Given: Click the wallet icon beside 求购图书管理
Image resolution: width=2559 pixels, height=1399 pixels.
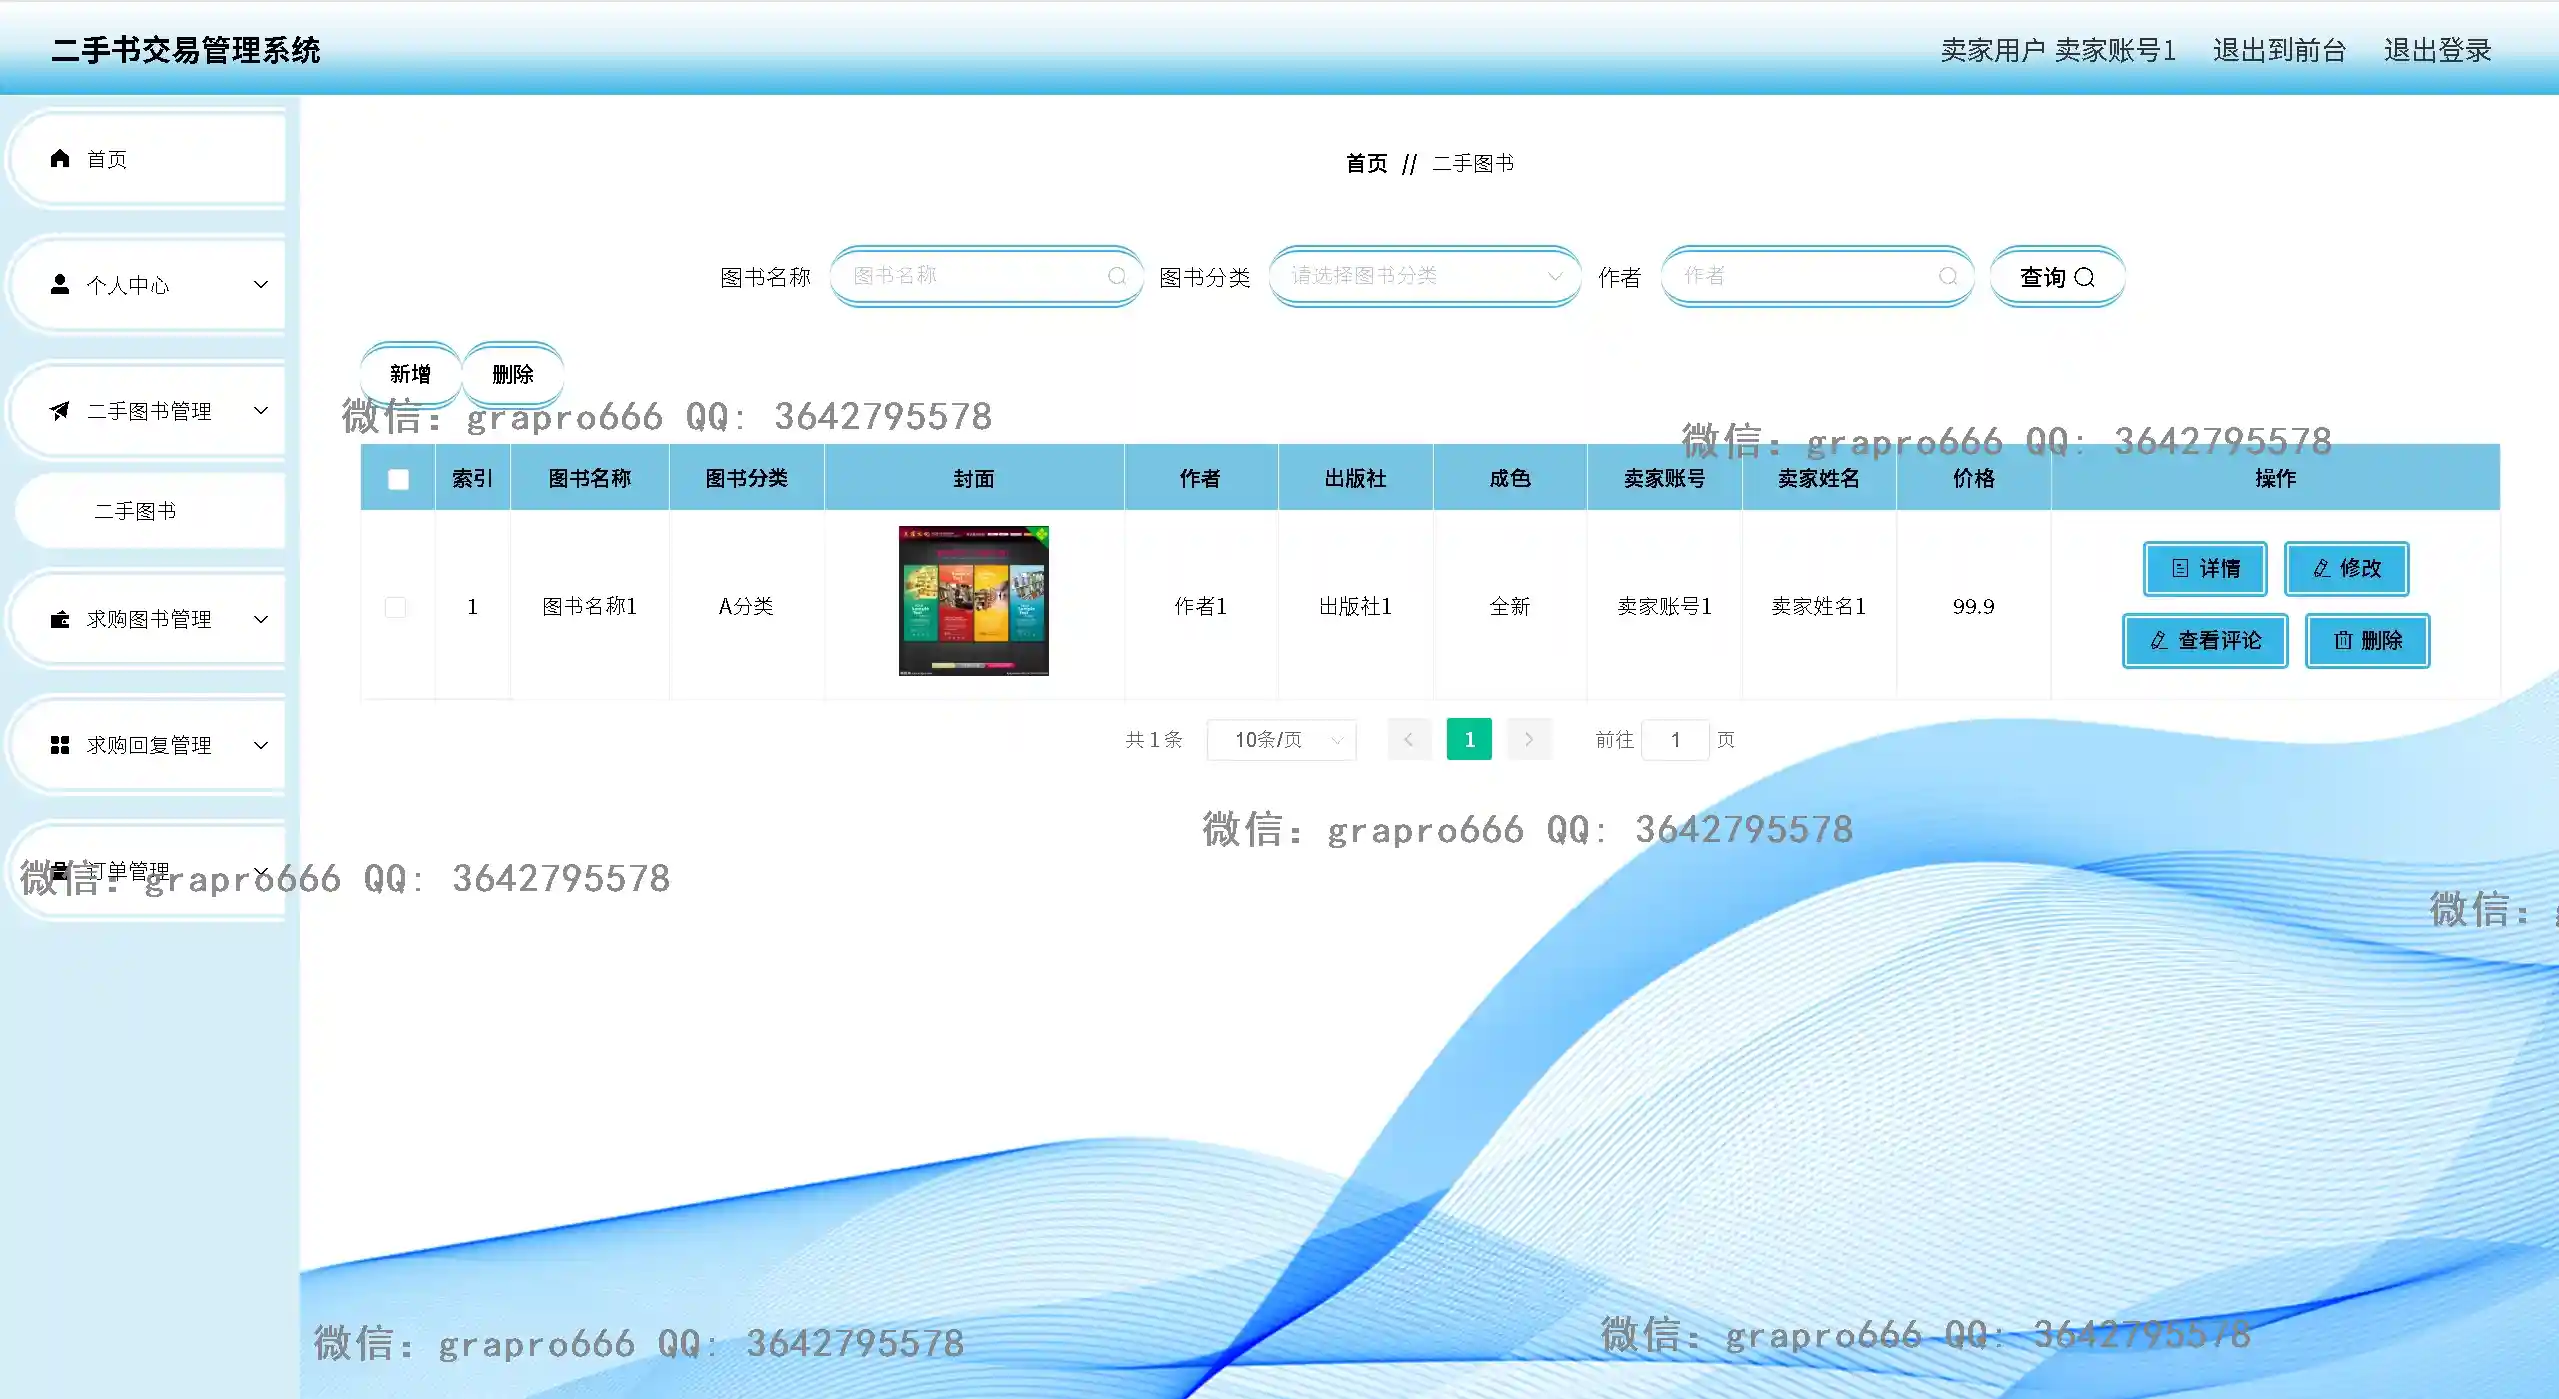Looking at the screenshot, I should 60,619.
